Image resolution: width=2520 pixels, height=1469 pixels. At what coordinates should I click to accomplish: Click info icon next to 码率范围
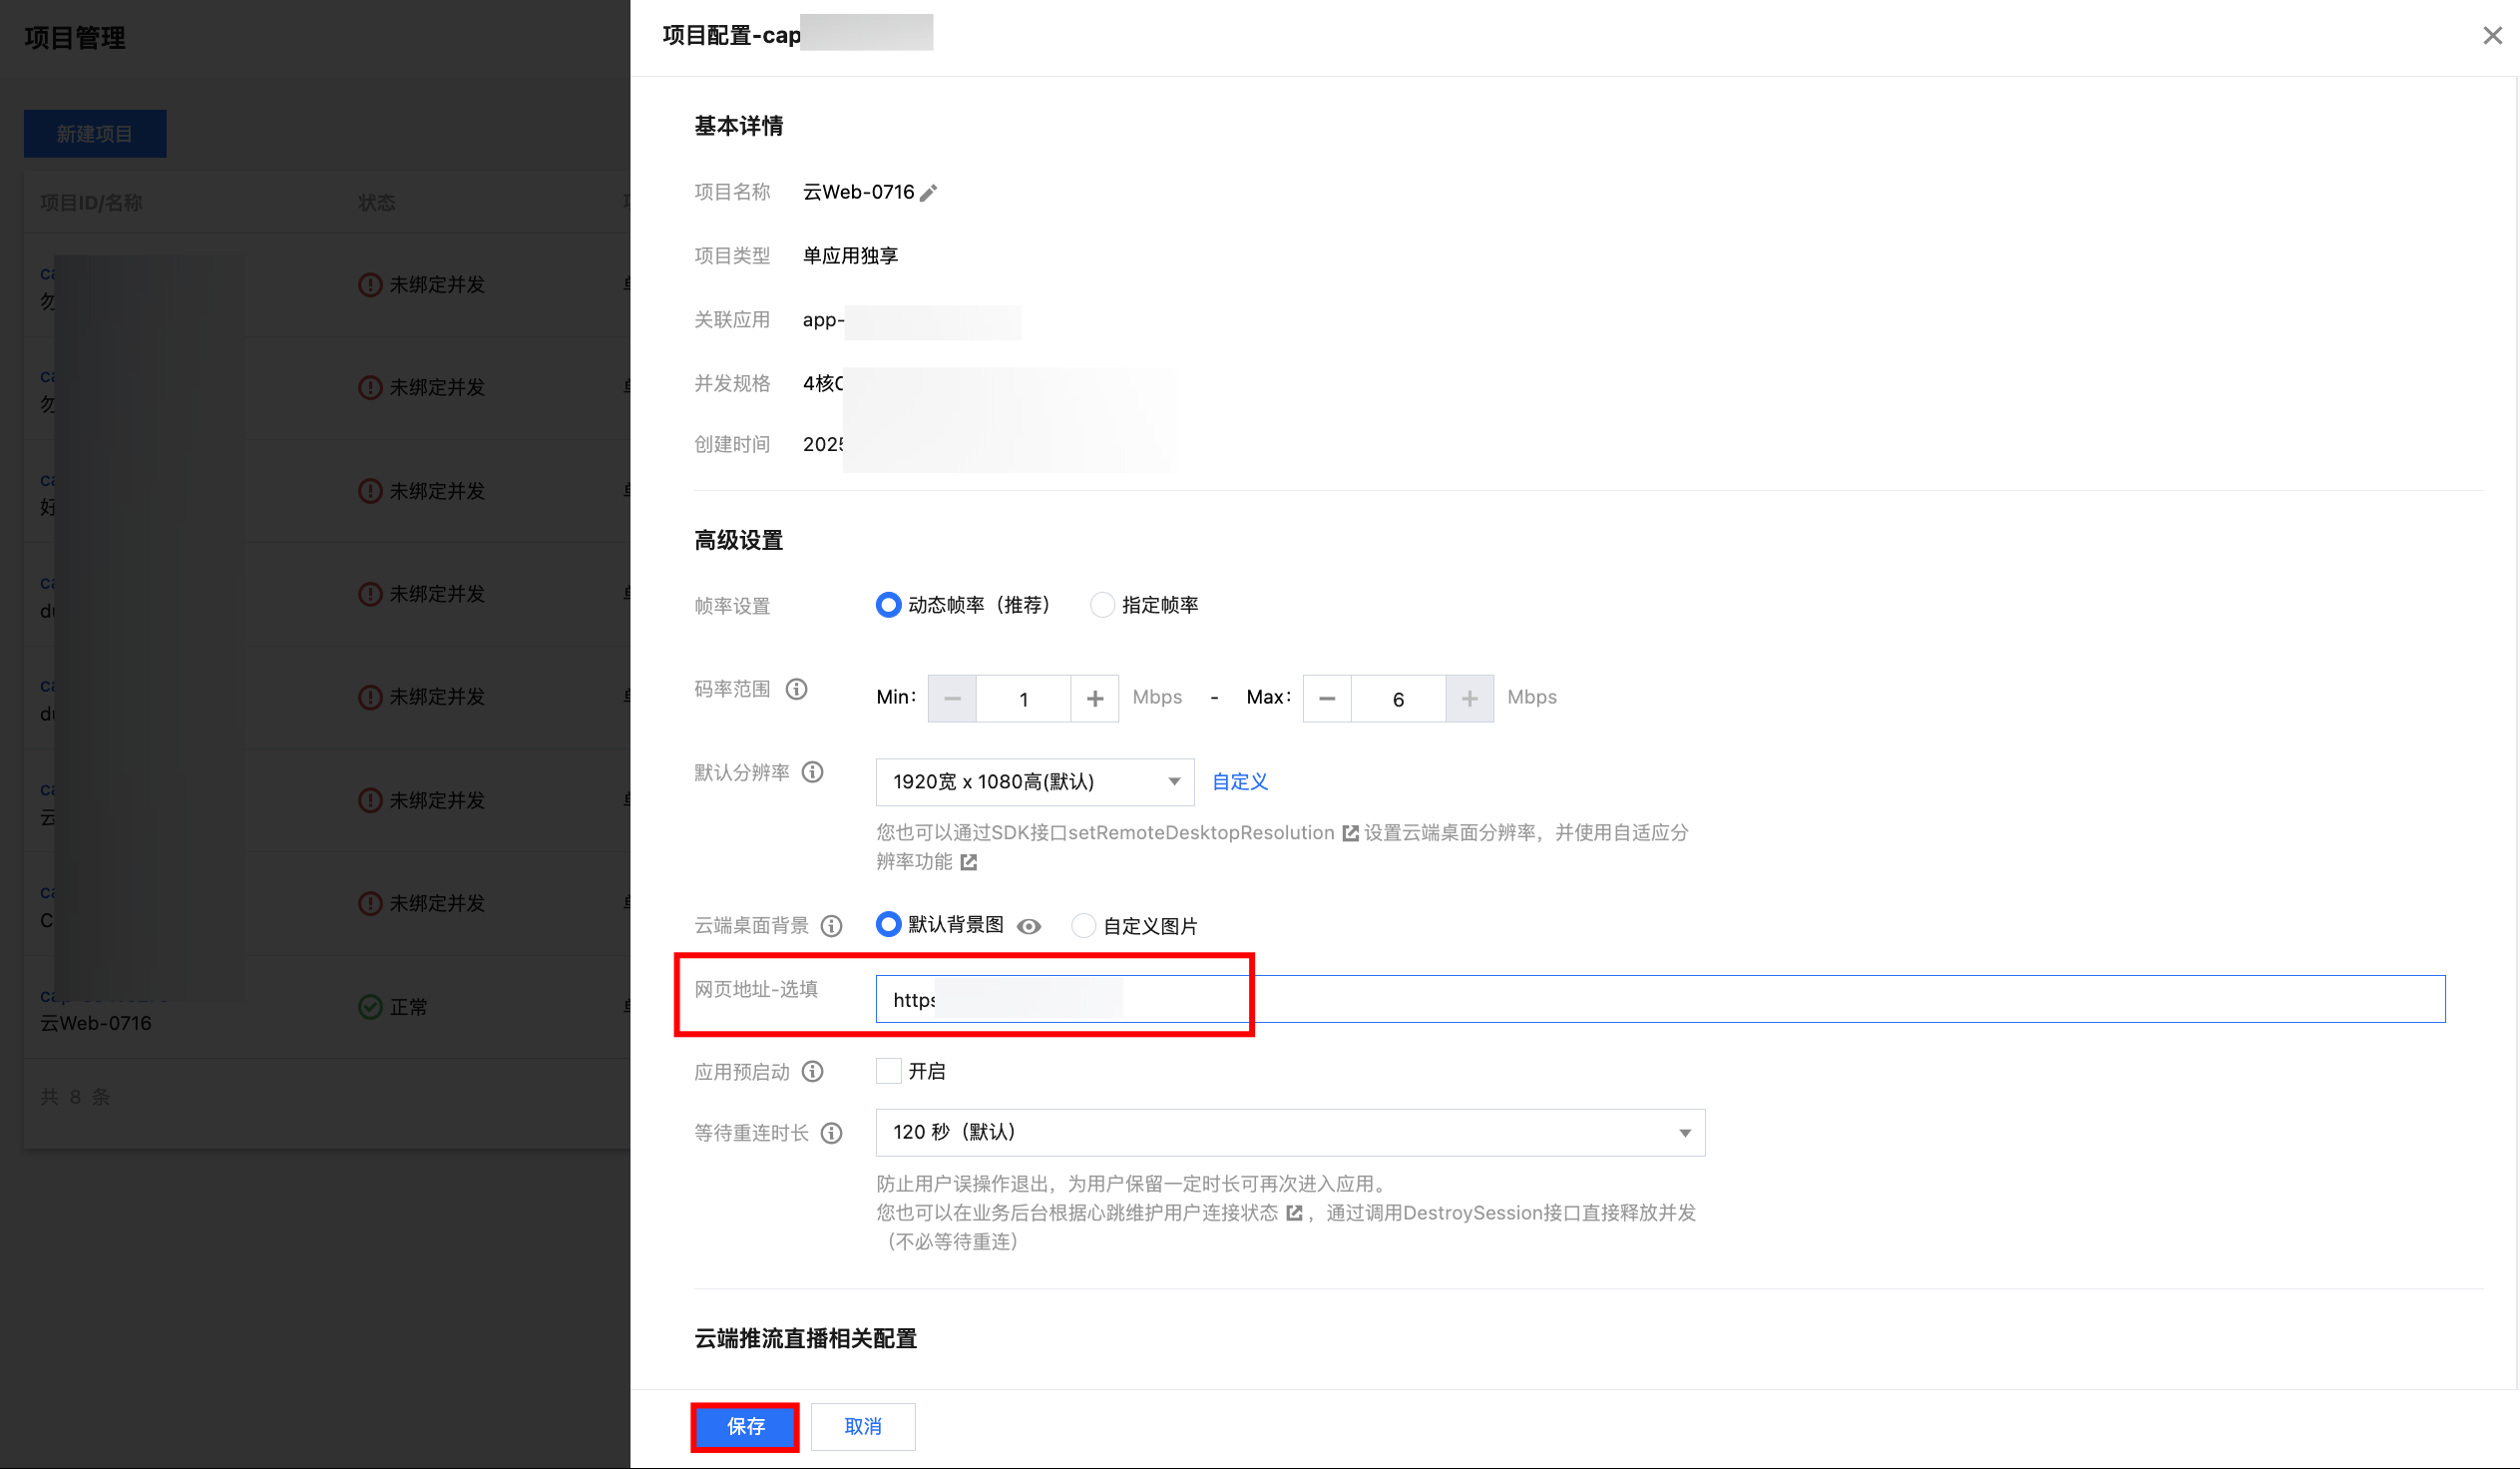tap(796, 689)
